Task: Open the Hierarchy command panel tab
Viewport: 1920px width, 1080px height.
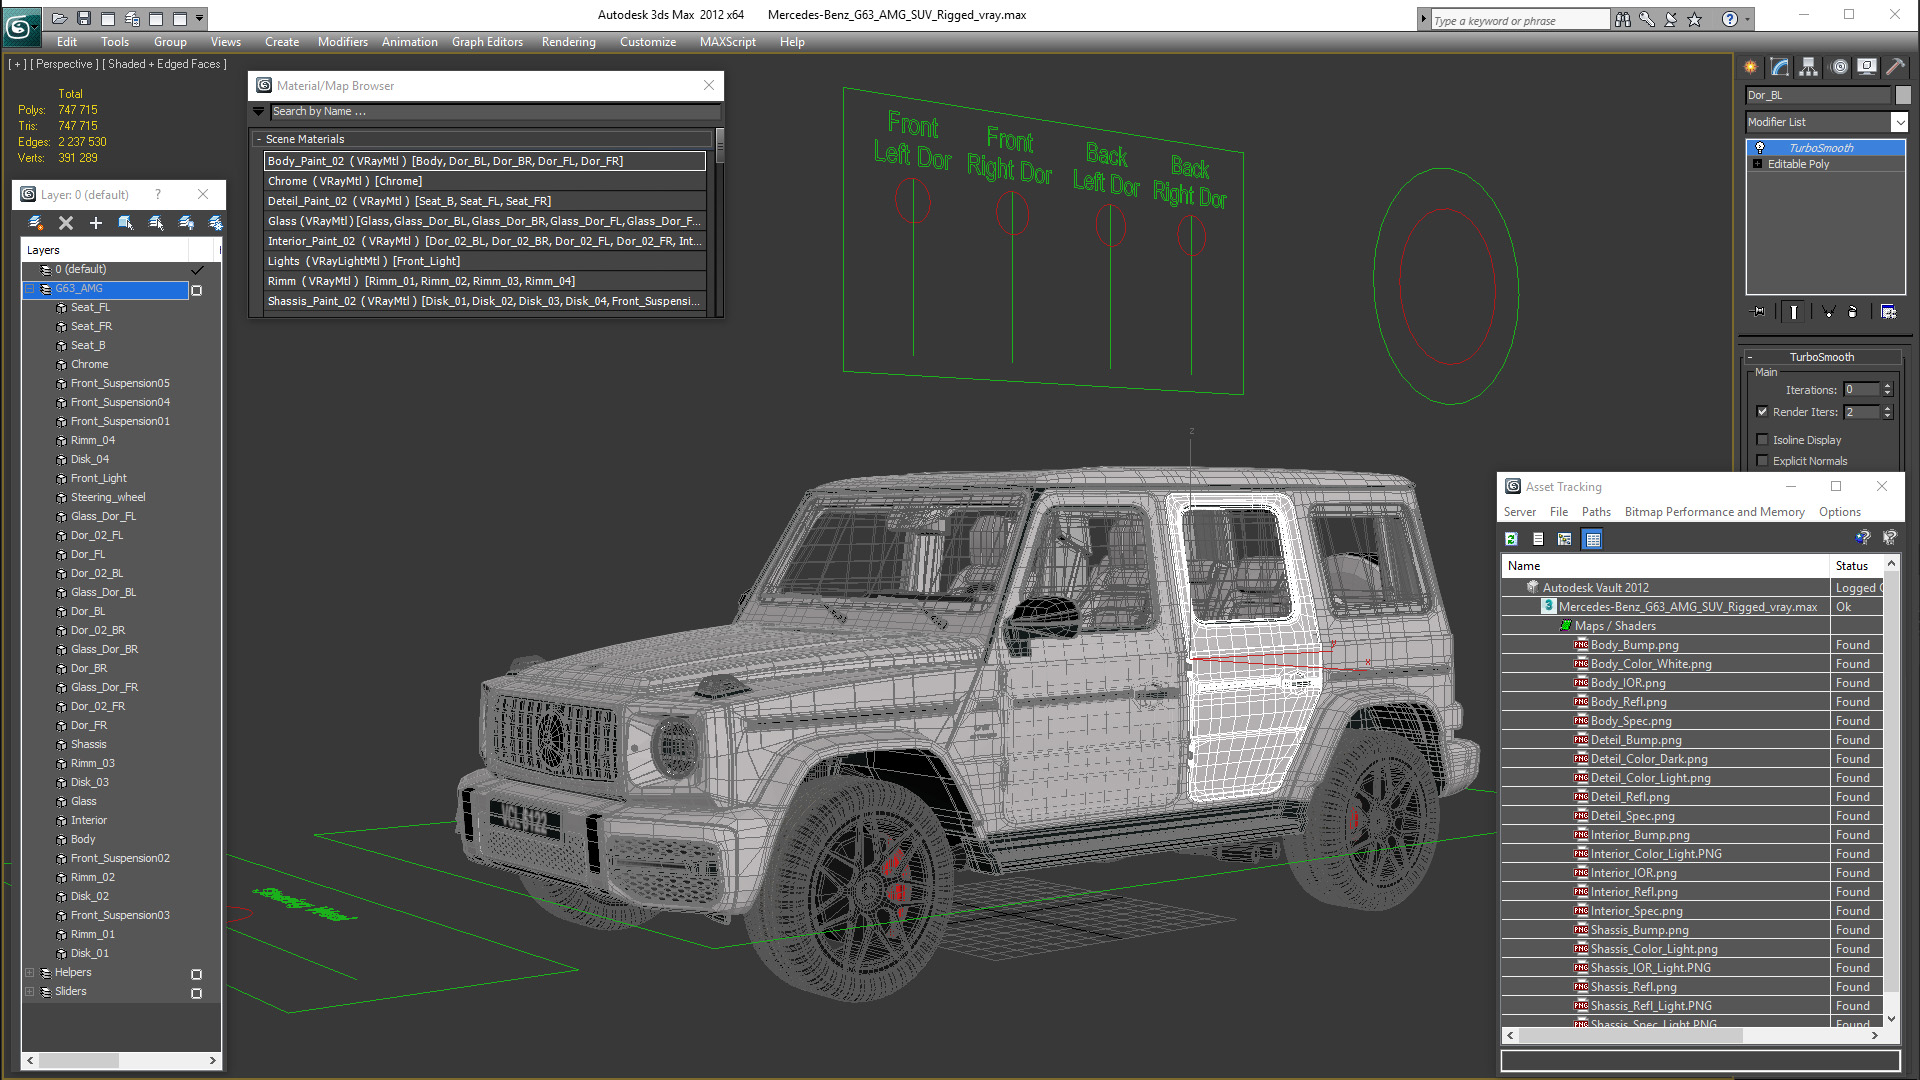Action: [x=1809, y=67]
